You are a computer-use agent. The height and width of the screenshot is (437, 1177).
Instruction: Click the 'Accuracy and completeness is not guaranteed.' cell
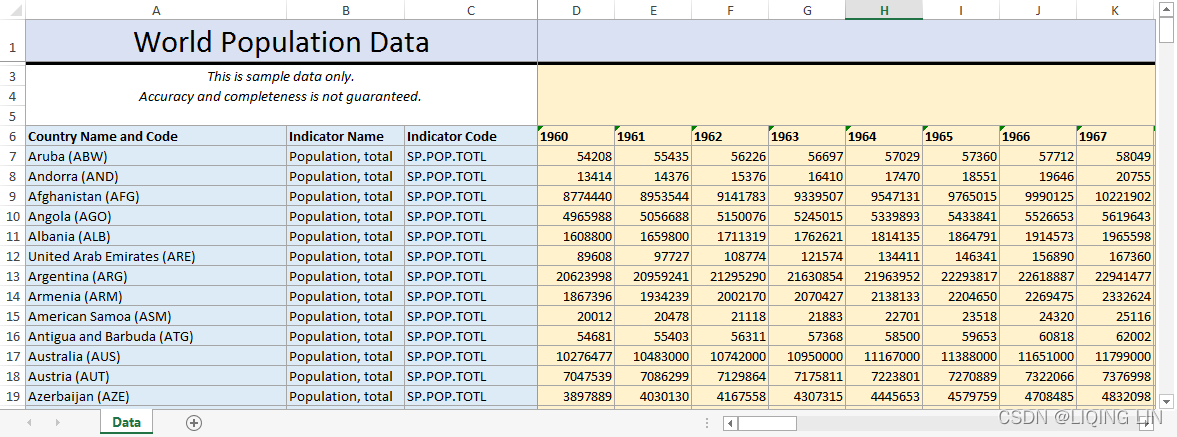coord(281,96)
